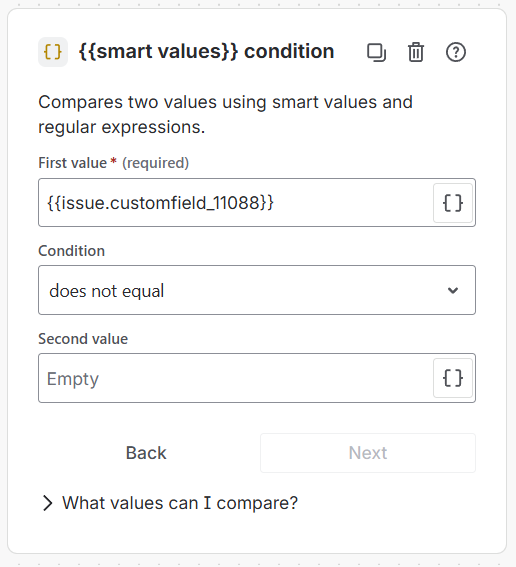Expand What values can I compare section
Image resolution: width=516 pixels, height=567 pixels.
pos(170,503)
